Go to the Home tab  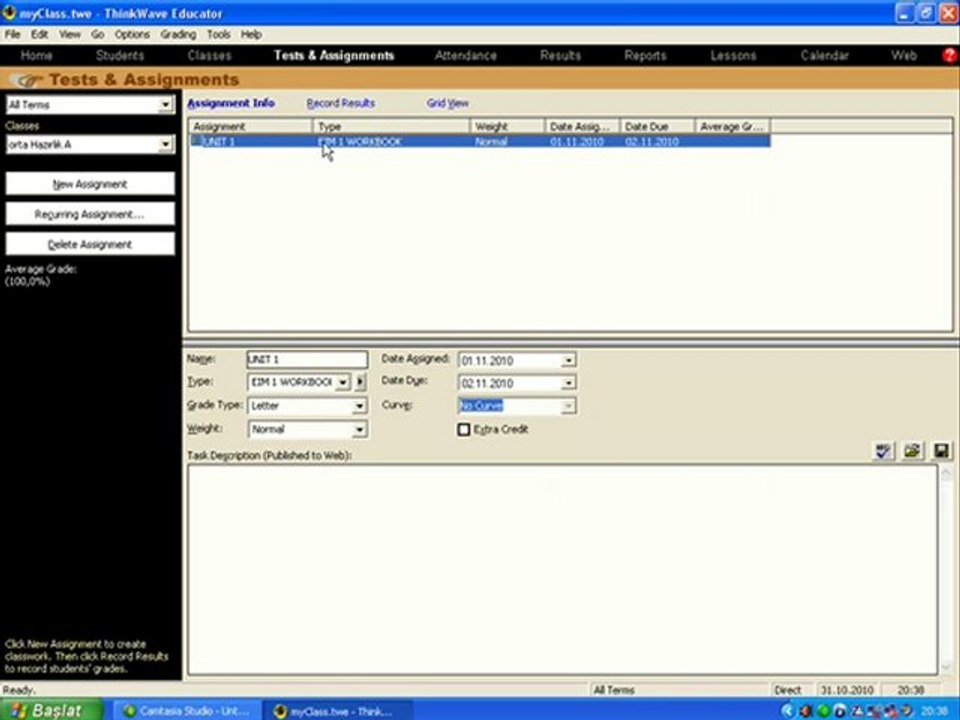pos(37,55)
